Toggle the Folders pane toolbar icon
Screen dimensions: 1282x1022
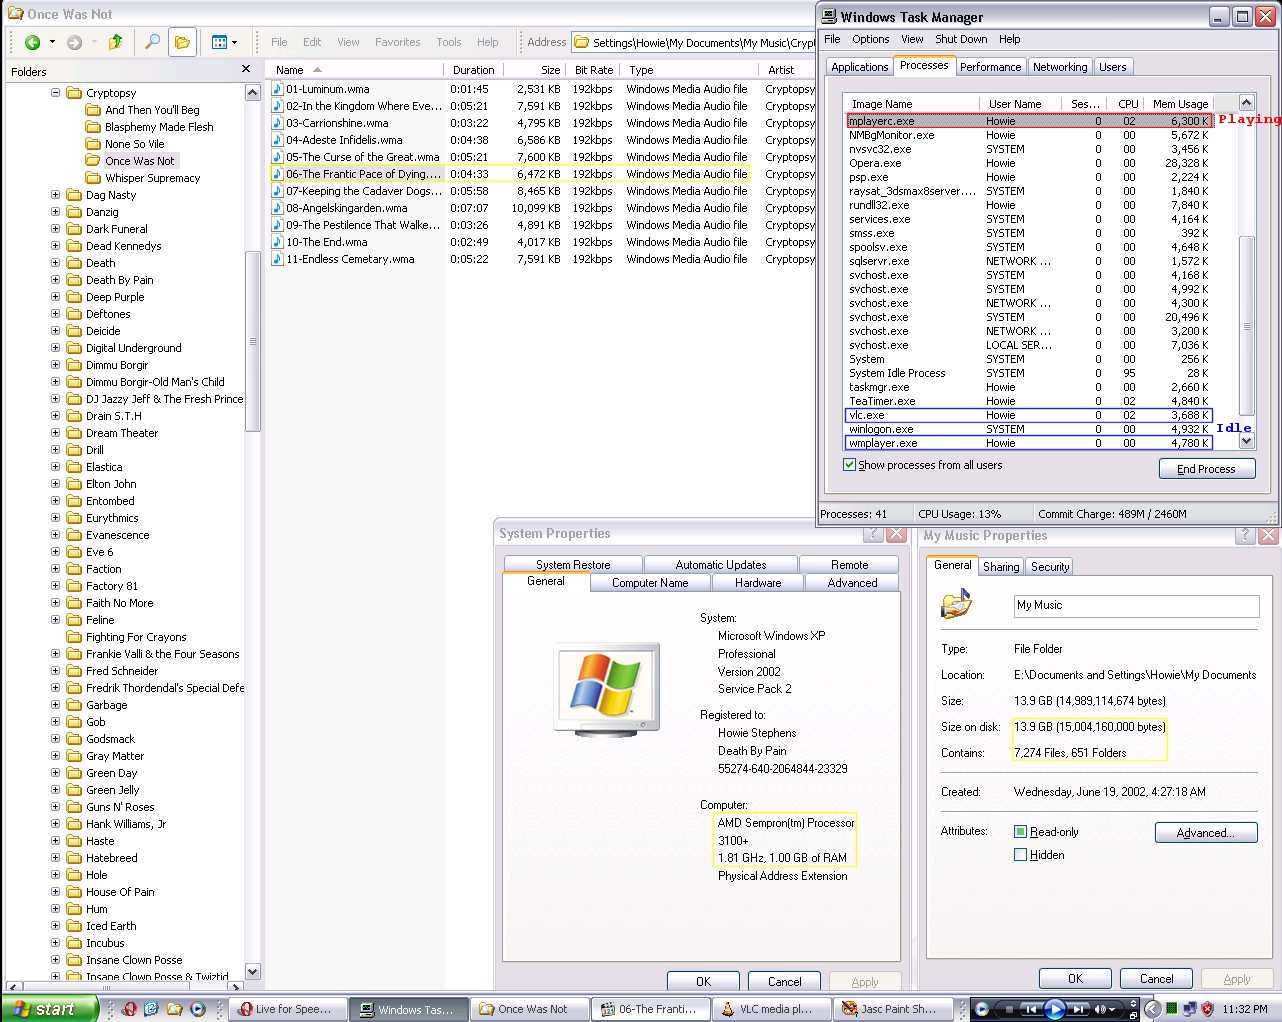[x=182, y=42]
